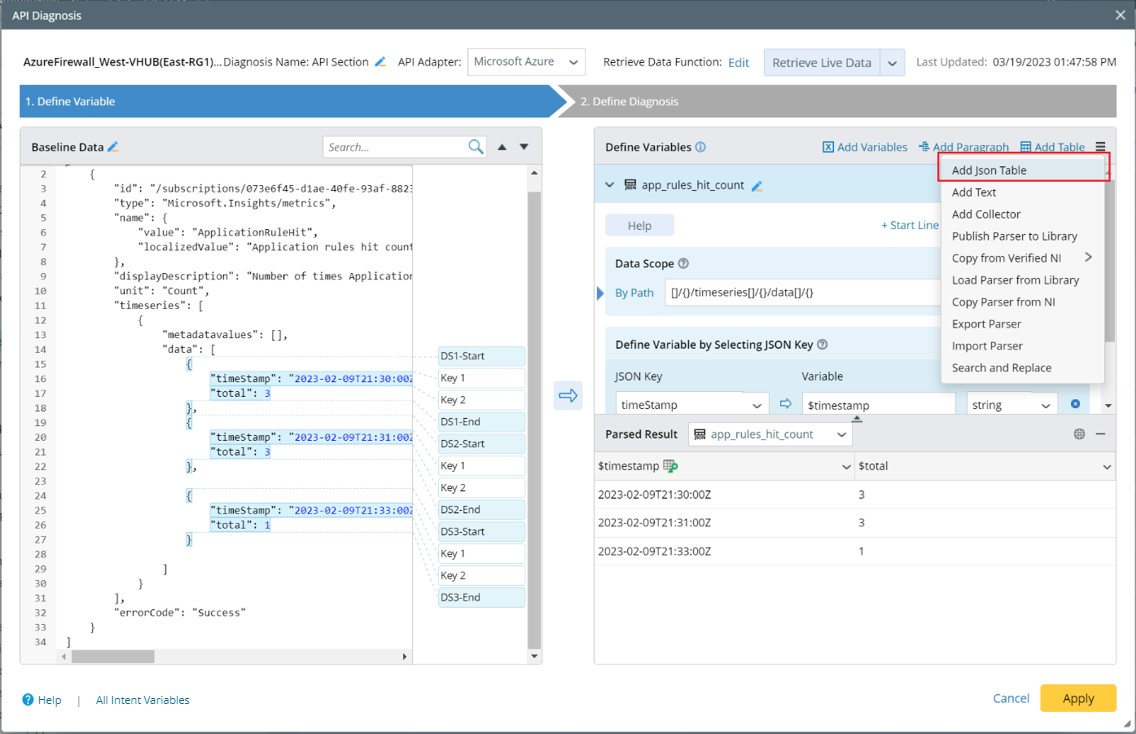
Task: Collapse the app_rules_hit_count section
Action: (x=610, y=185)
